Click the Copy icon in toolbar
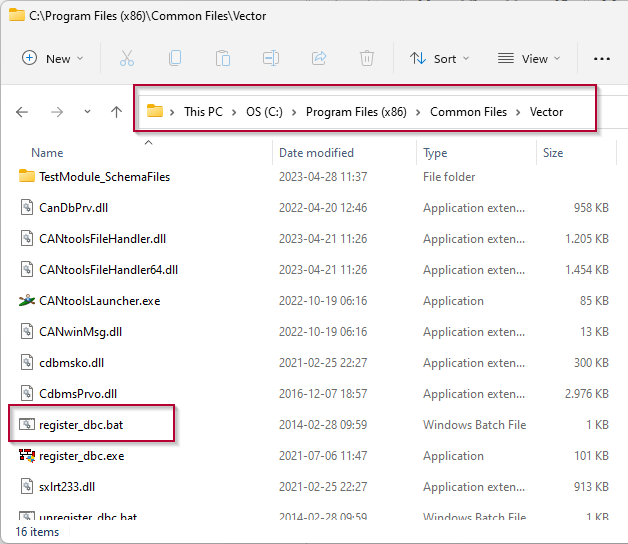 coord(175,58)
